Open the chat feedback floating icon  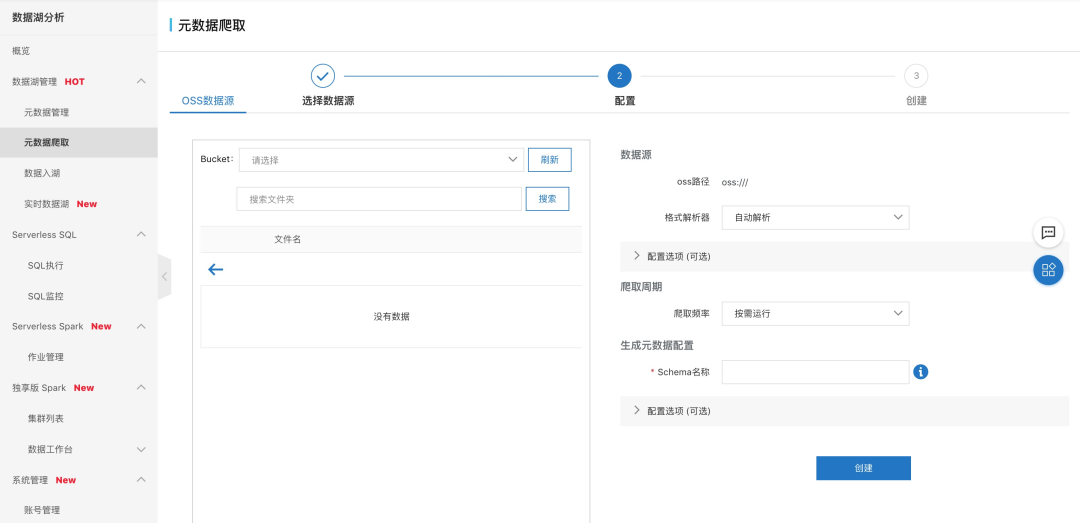click(1048, 232)
